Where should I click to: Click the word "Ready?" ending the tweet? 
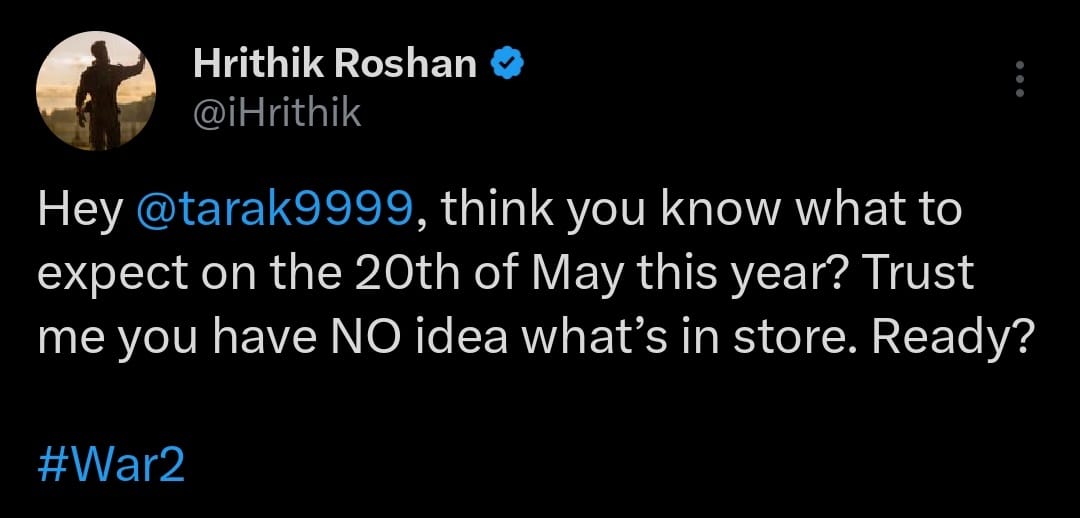pyautogui.click(x=951, y=339)
